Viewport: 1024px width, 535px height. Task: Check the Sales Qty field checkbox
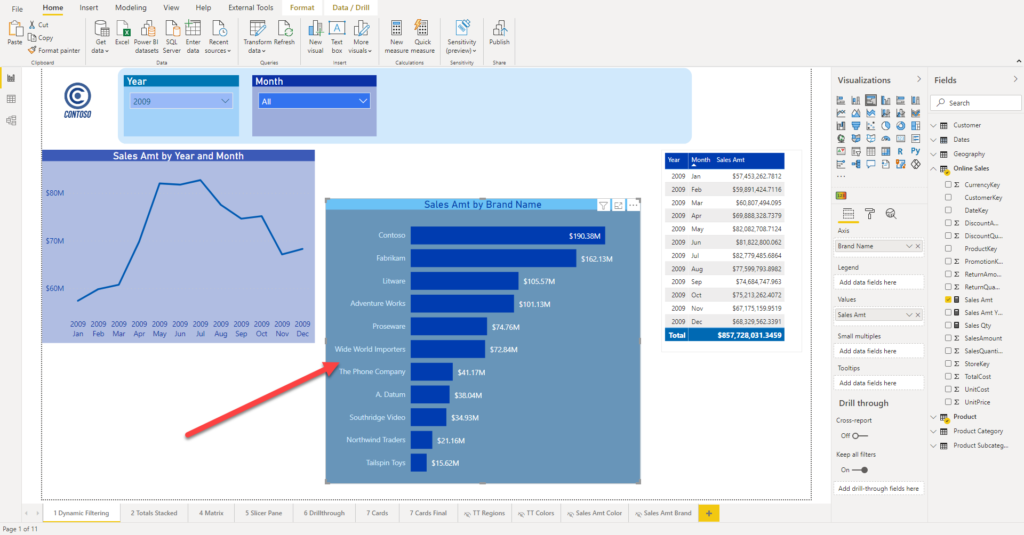click(x=948, y=325)
